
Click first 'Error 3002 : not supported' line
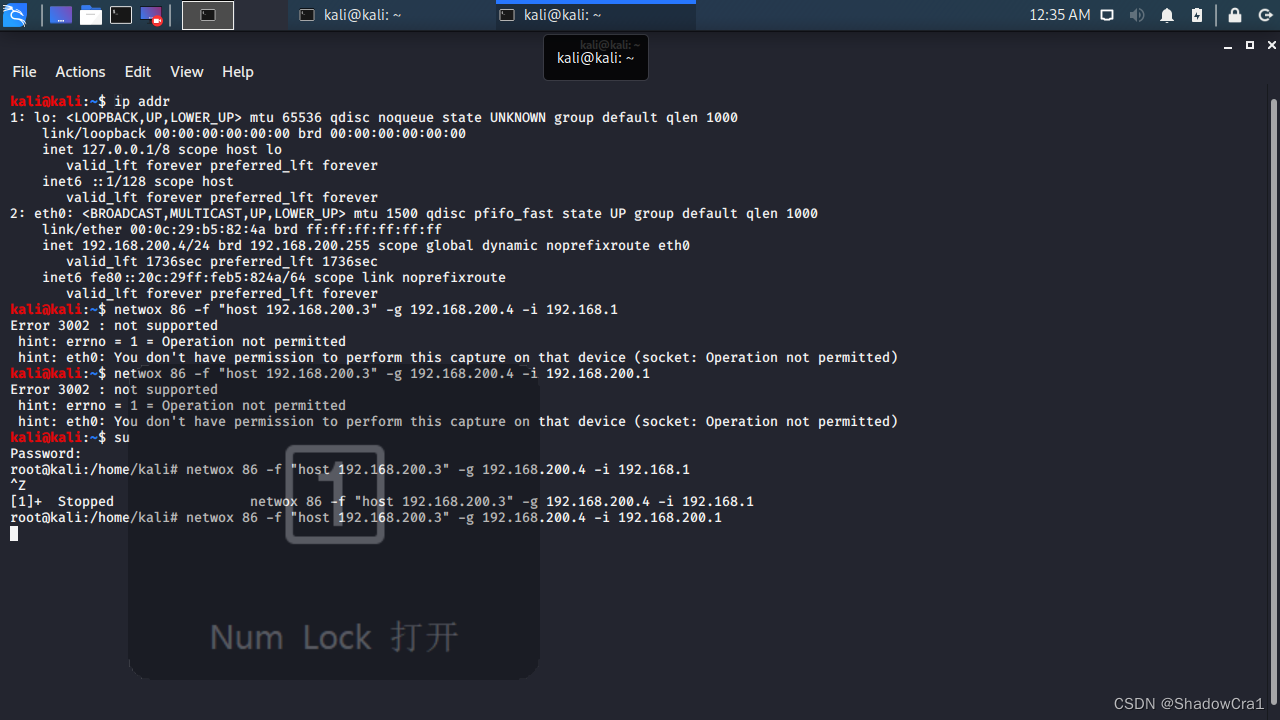pyautogui.click(x=114, y=325)
